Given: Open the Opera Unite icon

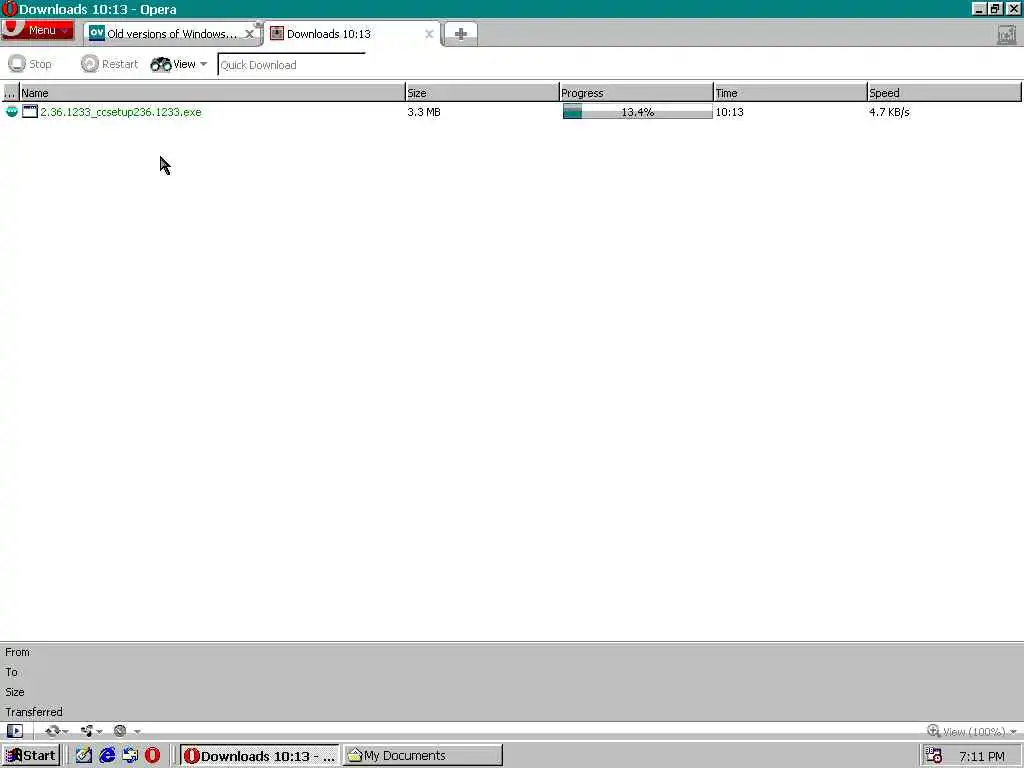Looking at the screenshot, I should click(91, 731).
